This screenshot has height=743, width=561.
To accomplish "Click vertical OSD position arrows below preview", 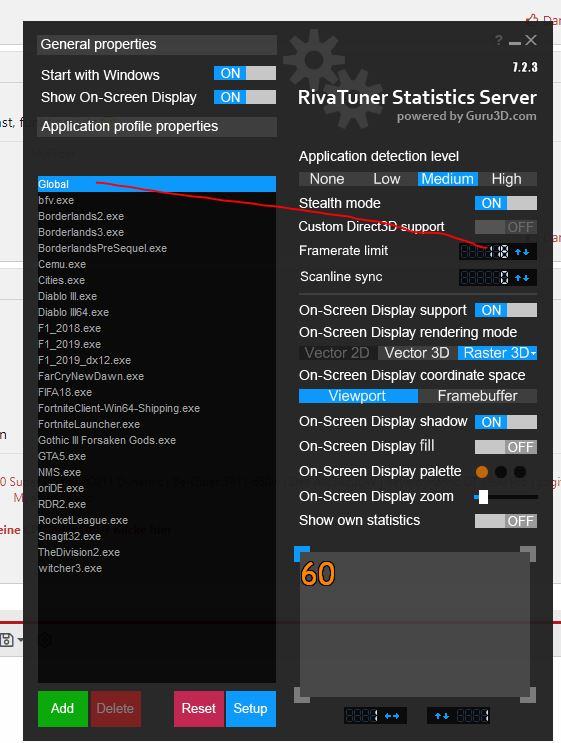I will pos(442,716).
